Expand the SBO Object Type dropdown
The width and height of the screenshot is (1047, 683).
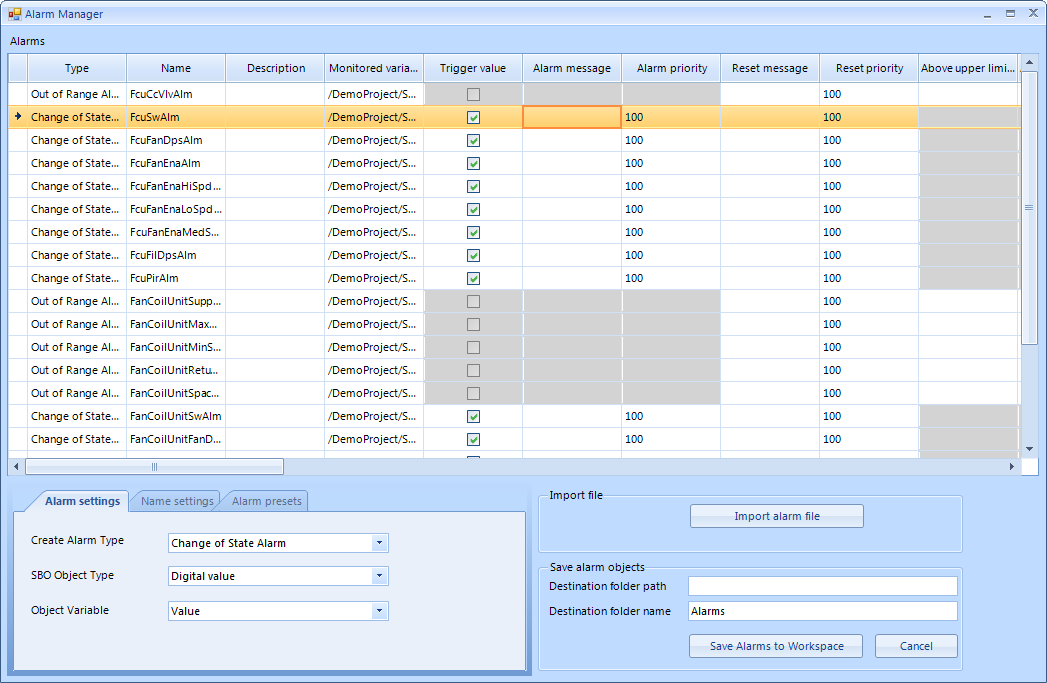(x=379, y=576)
